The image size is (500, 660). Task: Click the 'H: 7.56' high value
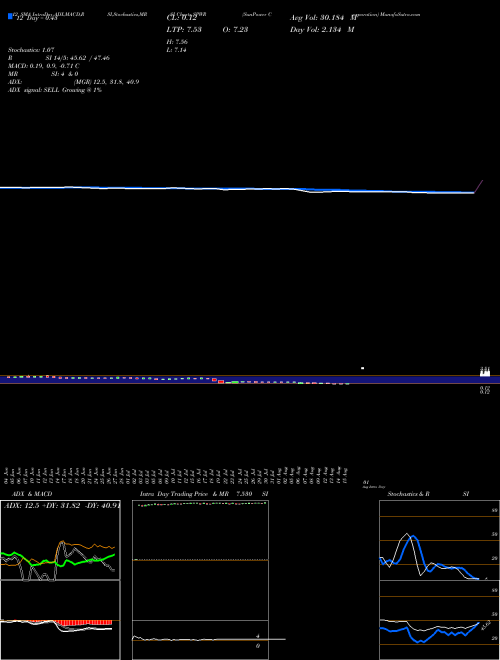point(177,42)
